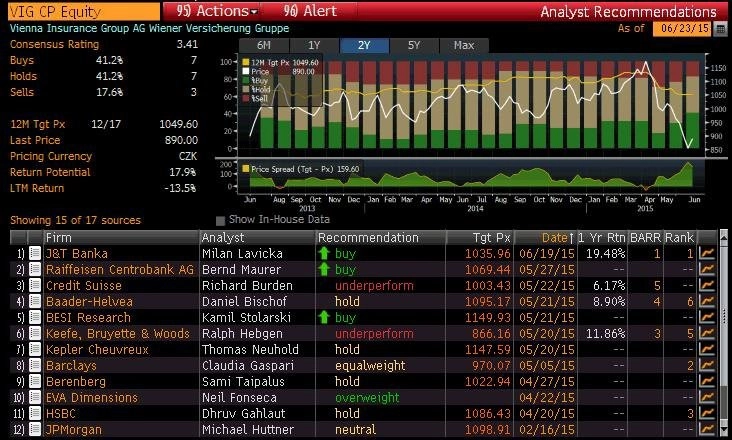
Task: Open document icon for Baader-Helvea row
Action: coord(35,301)
